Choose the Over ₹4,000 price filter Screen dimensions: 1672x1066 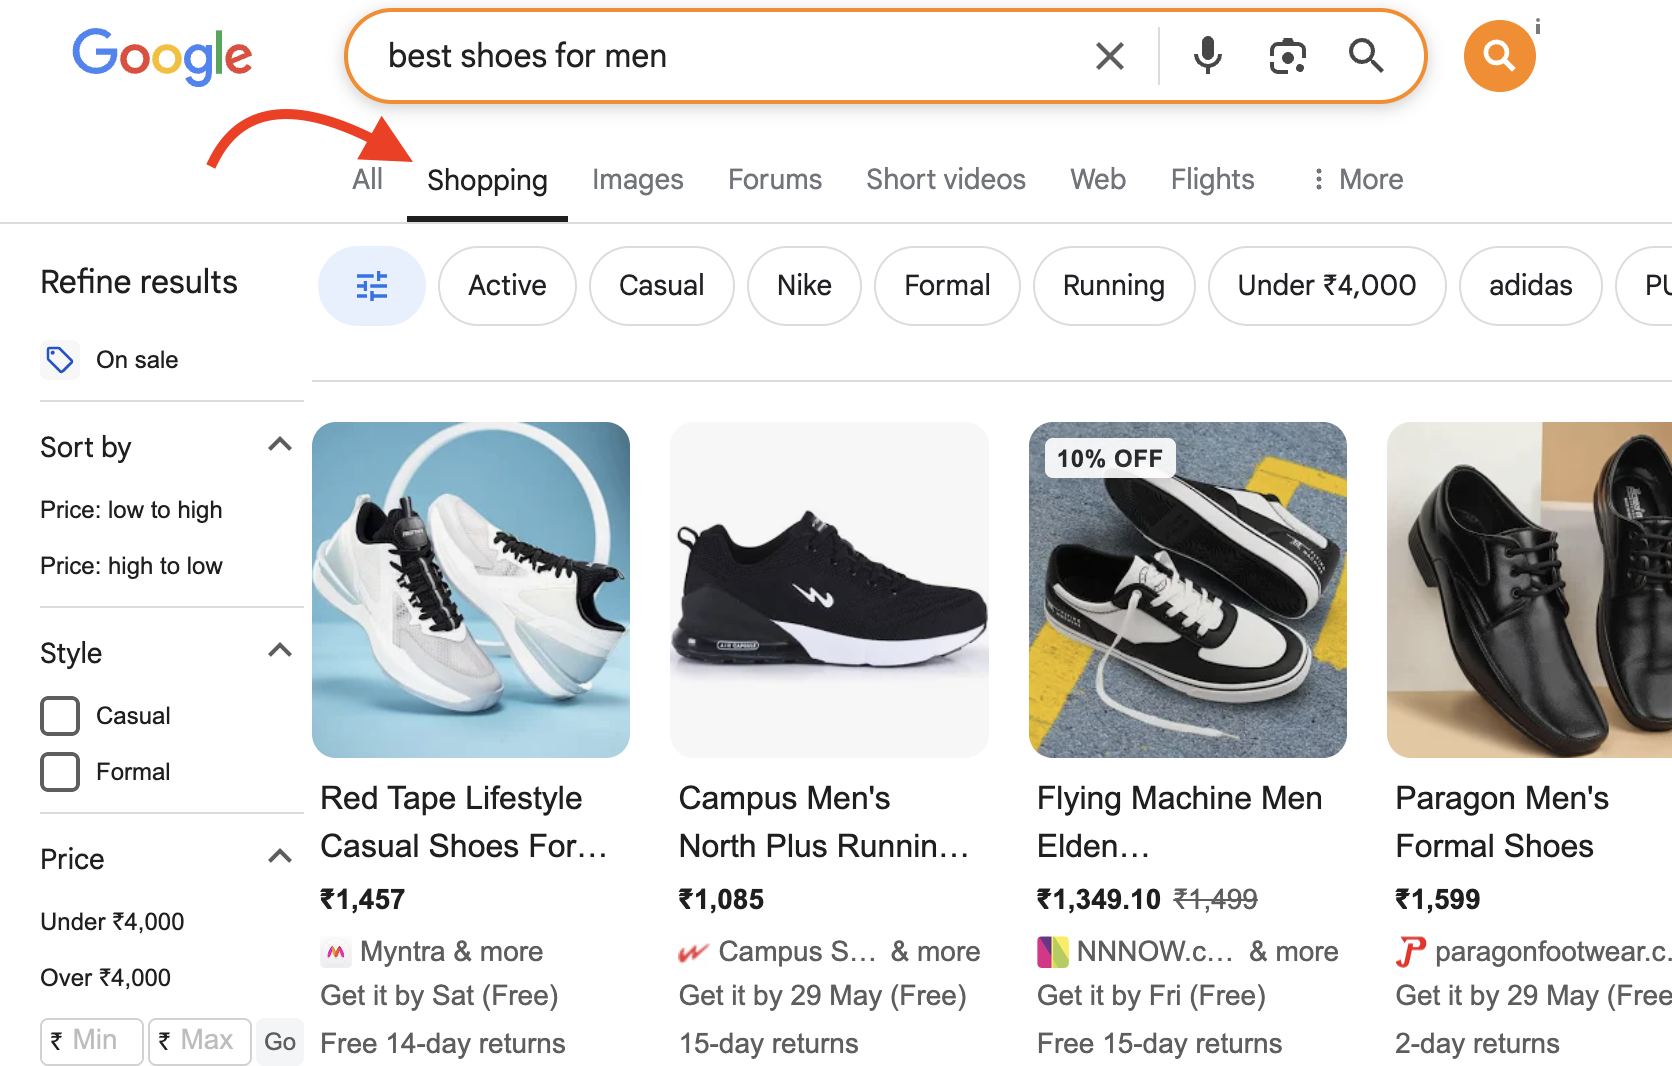[x=105, y=978]
